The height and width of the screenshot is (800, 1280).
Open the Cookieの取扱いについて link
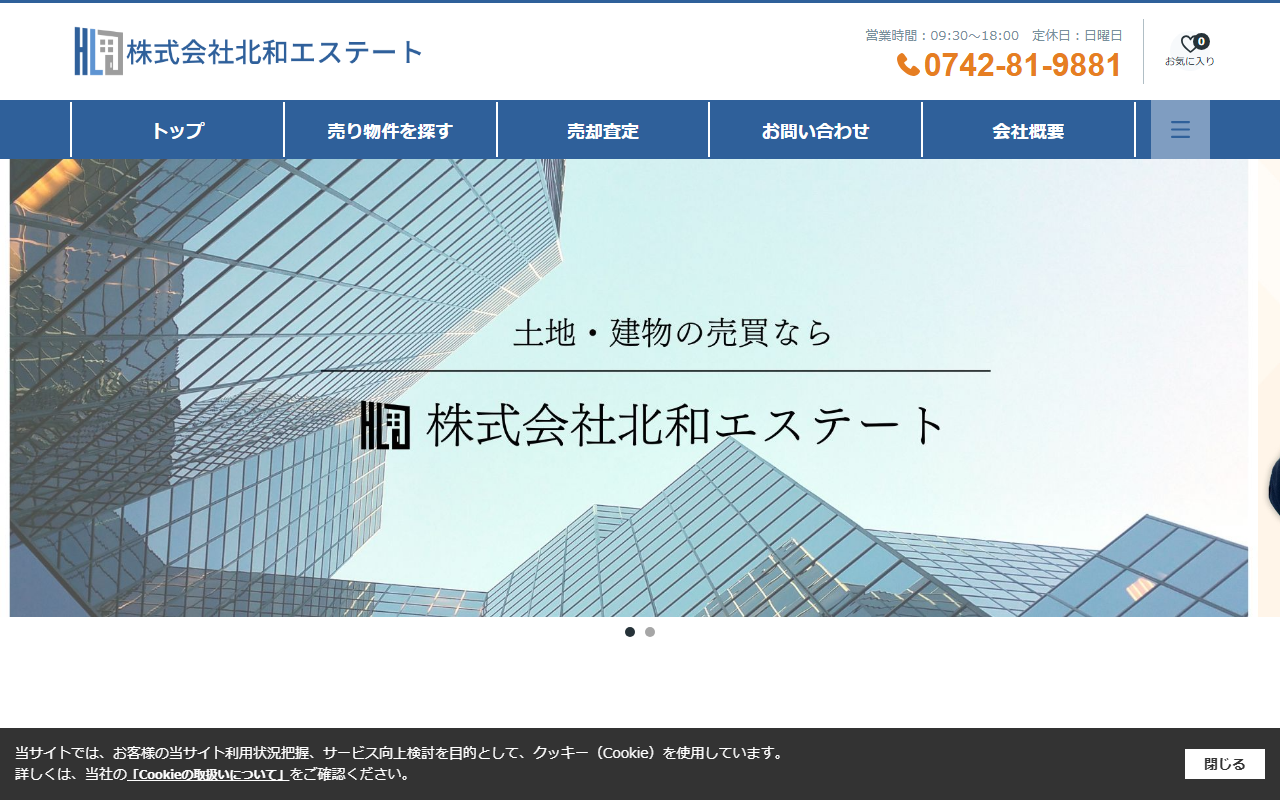208,774
